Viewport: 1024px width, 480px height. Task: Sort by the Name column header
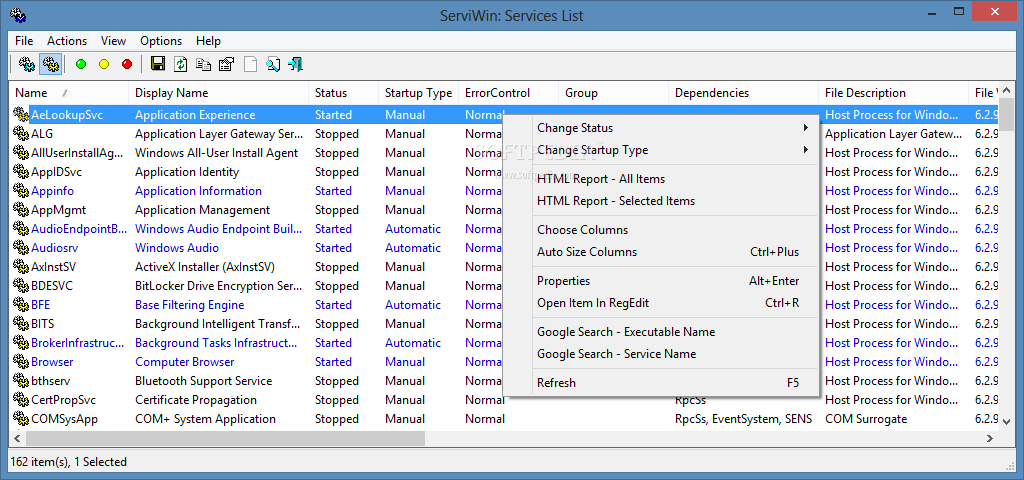(69, 93)
